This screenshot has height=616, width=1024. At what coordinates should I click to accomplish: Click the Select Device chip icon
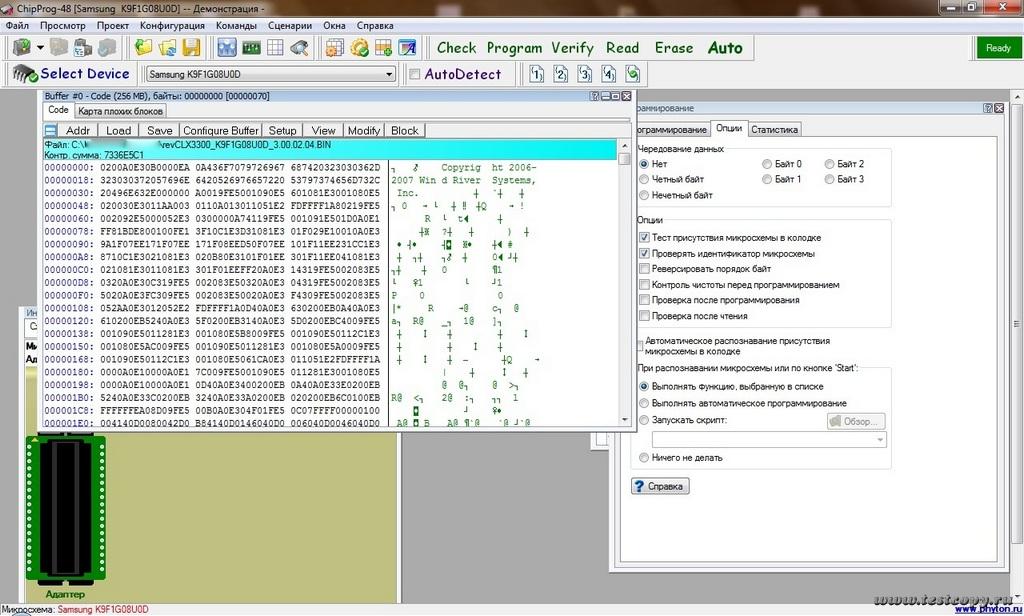pyautogui.click(x=24, y=74)
